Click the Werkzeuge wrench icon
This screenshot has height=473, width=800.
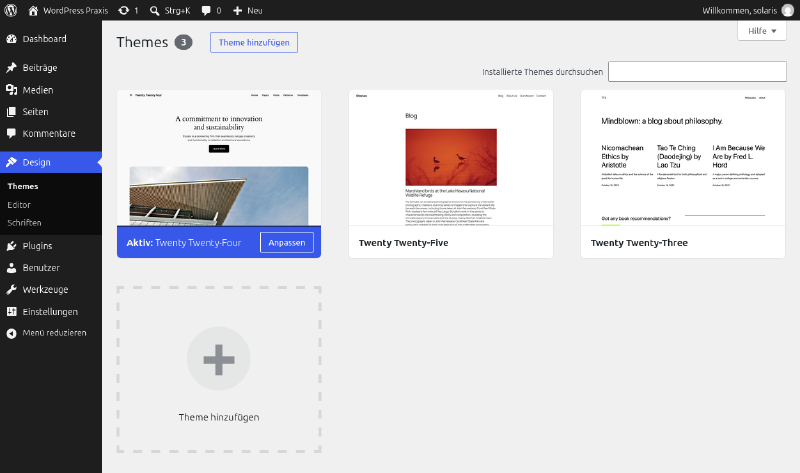[x=11, y=289]
